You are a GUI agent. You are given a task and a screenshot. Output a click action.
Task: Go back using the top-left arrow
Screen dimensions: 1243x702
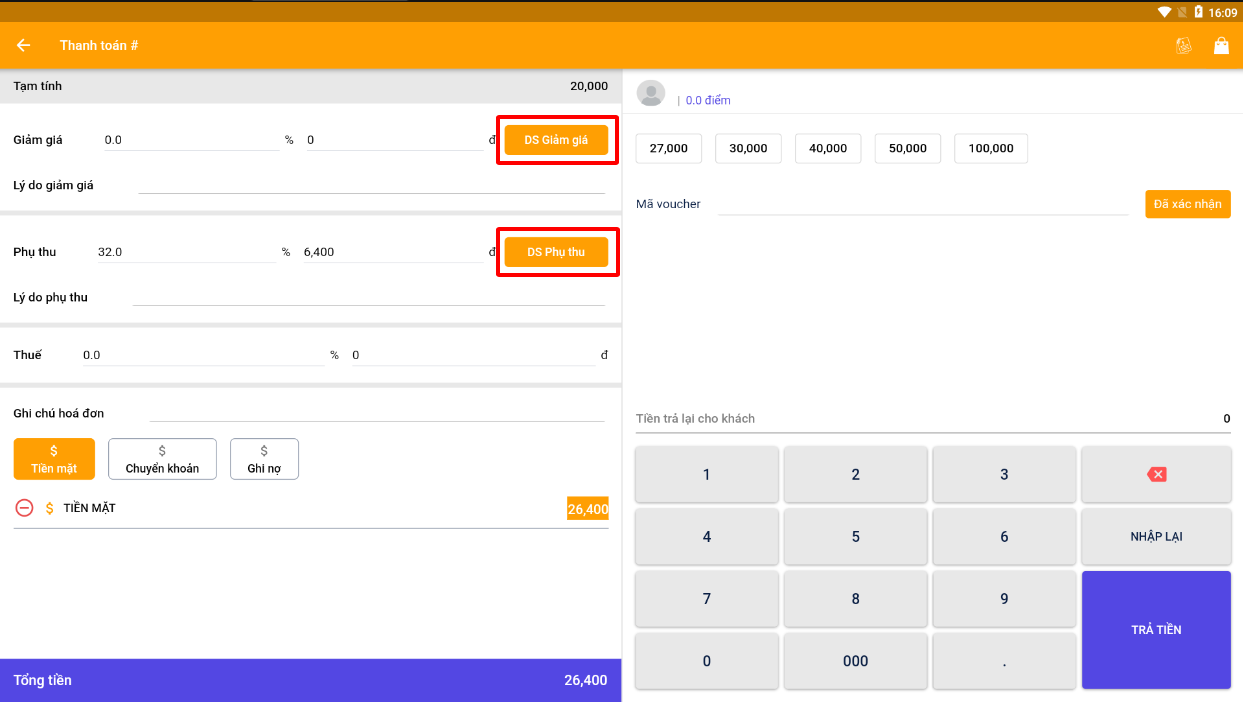[23, 45]
